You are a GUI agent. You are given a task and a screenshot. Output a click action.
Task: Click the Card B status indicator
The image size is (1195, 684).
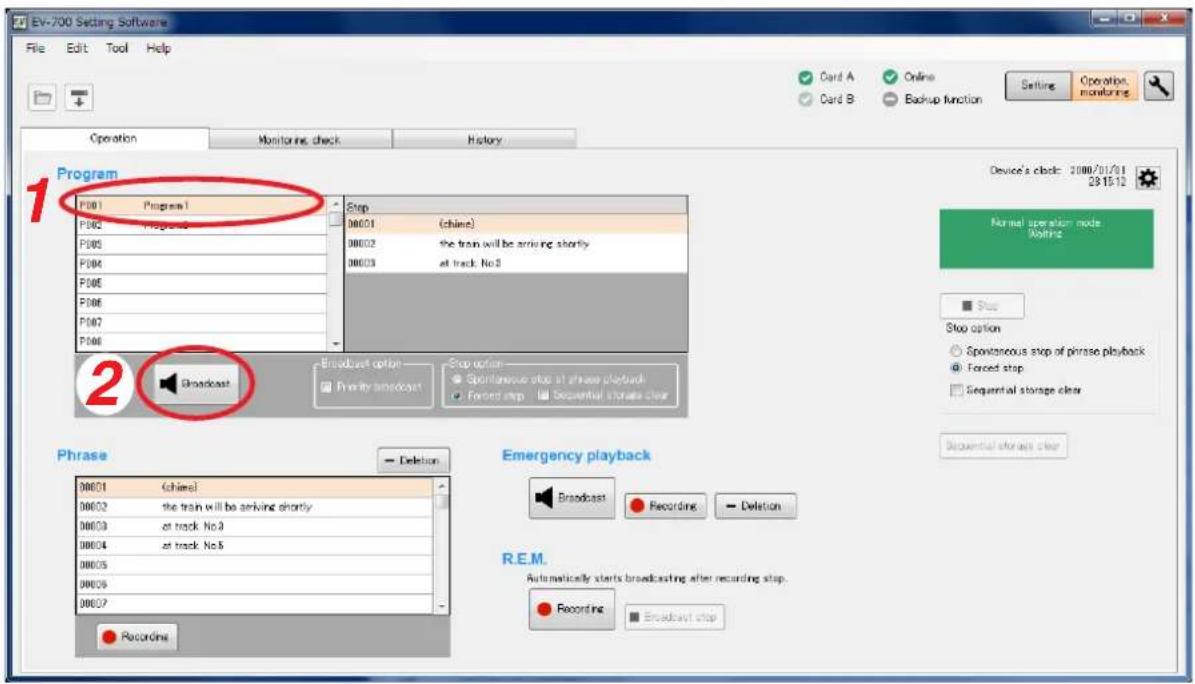click(x=826, y=99)
